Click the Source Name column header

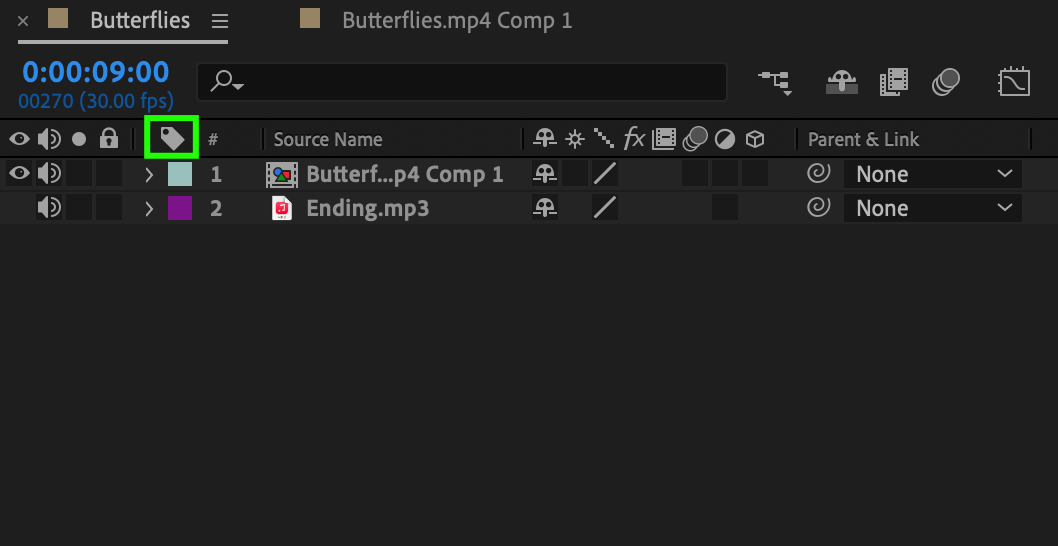328,139
